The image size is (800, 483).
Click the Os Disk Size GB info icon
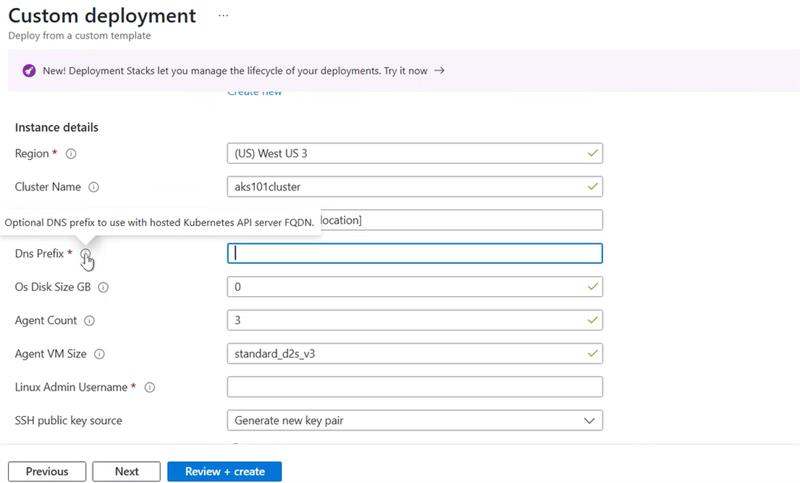104,287
